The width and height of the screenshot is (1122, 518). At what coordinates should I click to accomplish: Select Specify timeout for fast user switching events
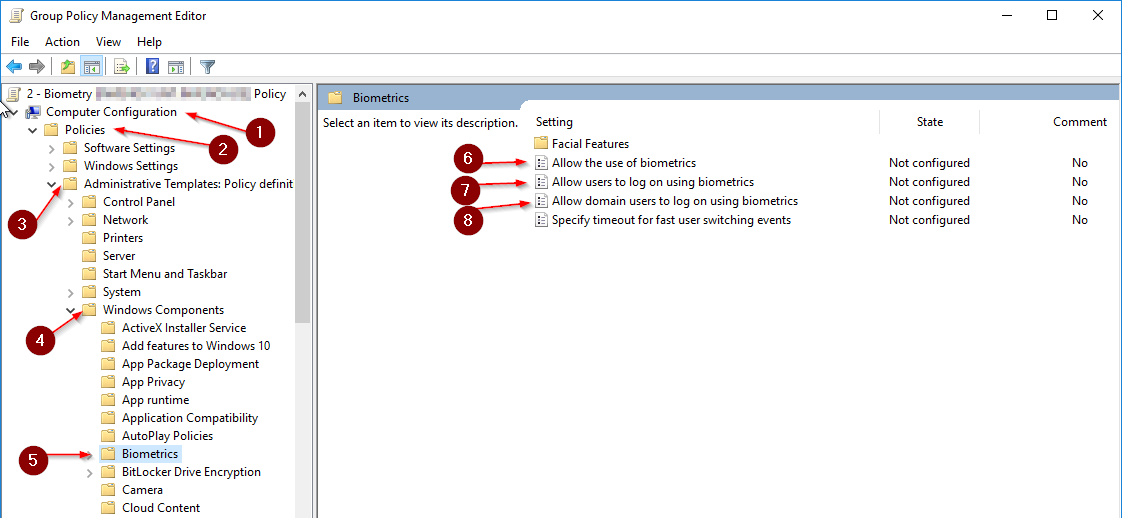[670, 220]
